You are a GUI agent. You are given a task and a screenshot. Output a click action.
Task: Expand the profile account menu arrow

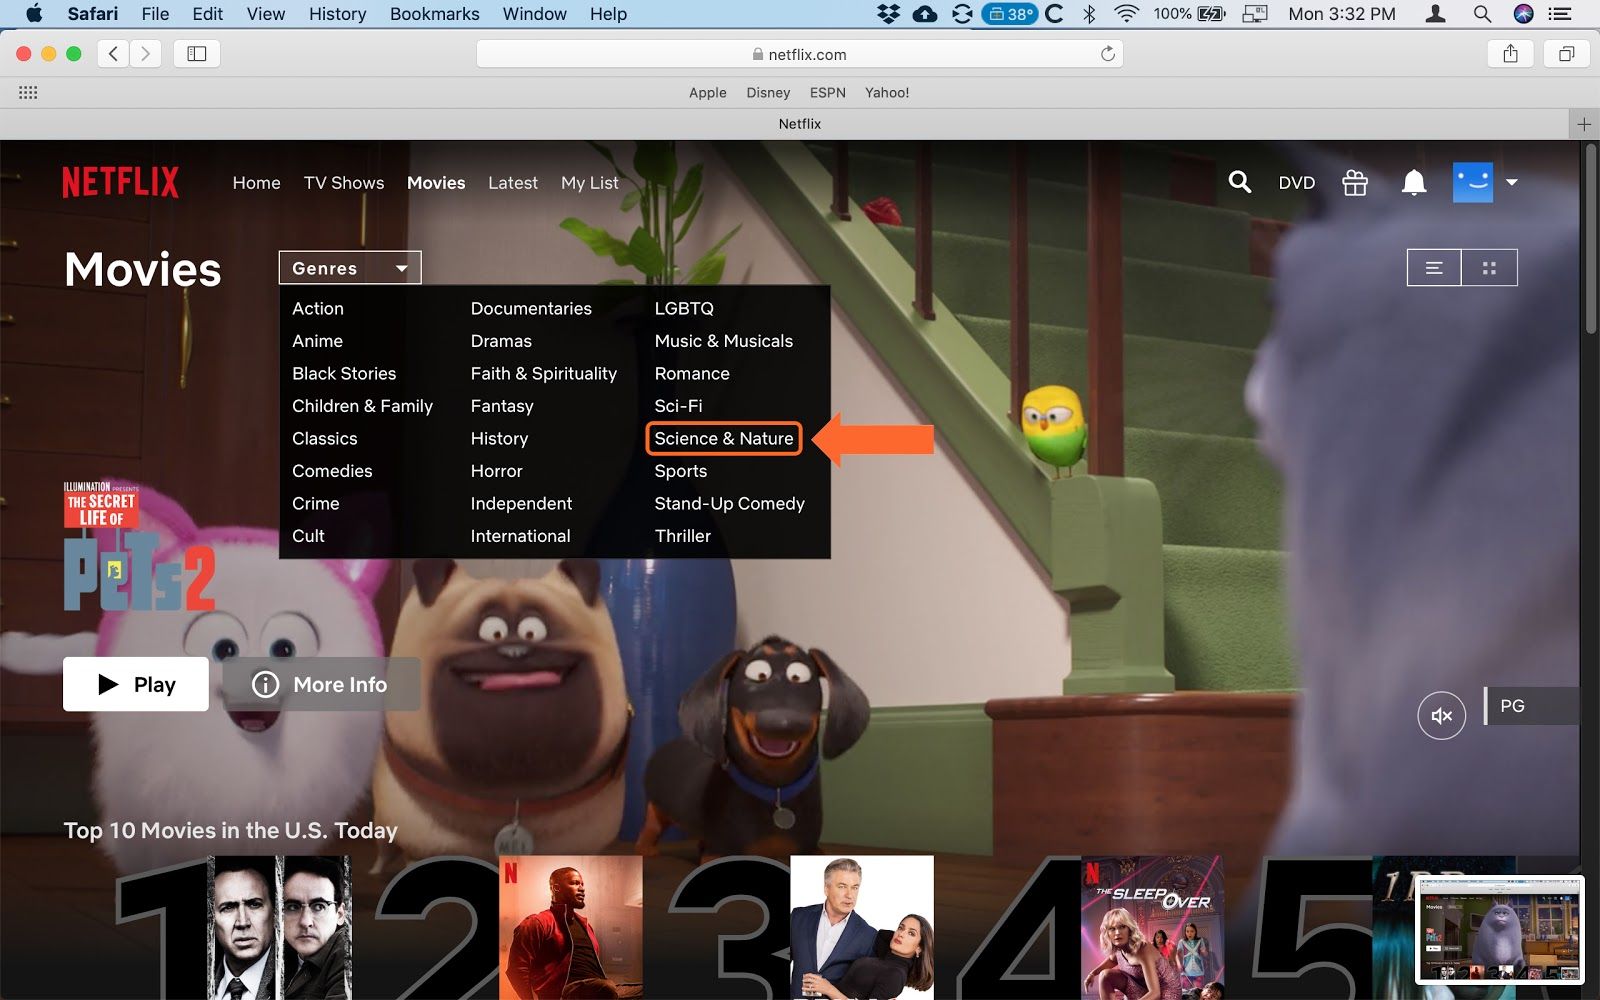pos(1512,182)
